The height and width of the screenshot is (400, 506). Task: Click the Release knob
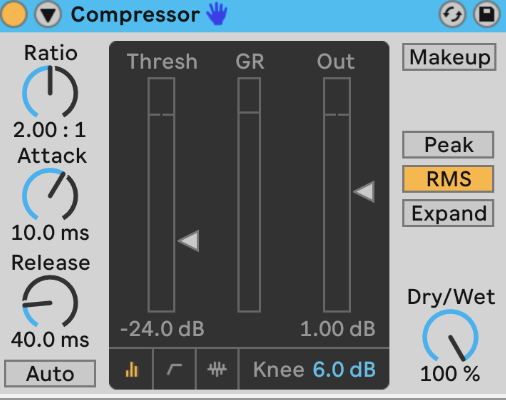[50, 302]
